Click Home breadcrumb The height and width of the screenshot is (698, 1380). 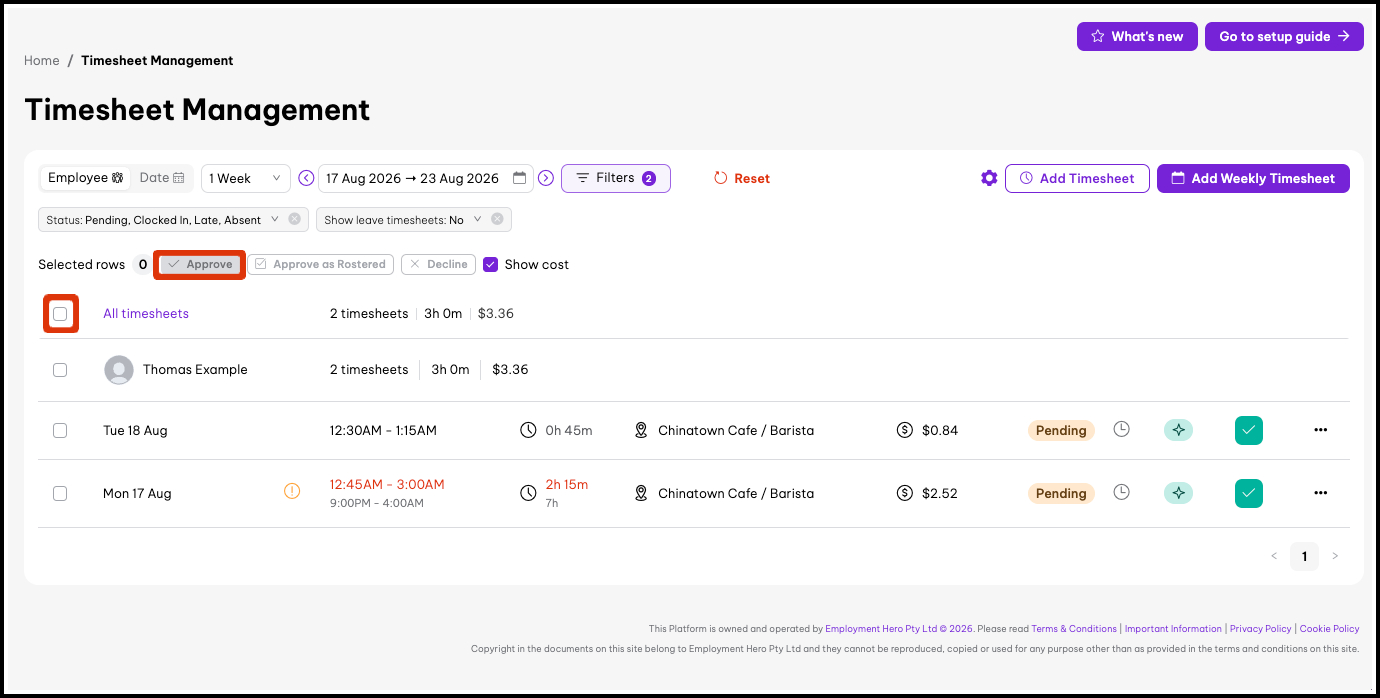(x=42, y=60)
